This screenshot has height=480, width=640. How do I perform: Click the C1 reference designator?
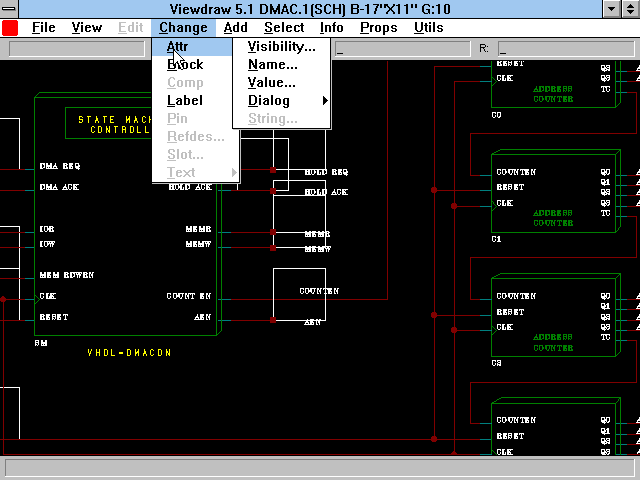(x=496, y=239)
